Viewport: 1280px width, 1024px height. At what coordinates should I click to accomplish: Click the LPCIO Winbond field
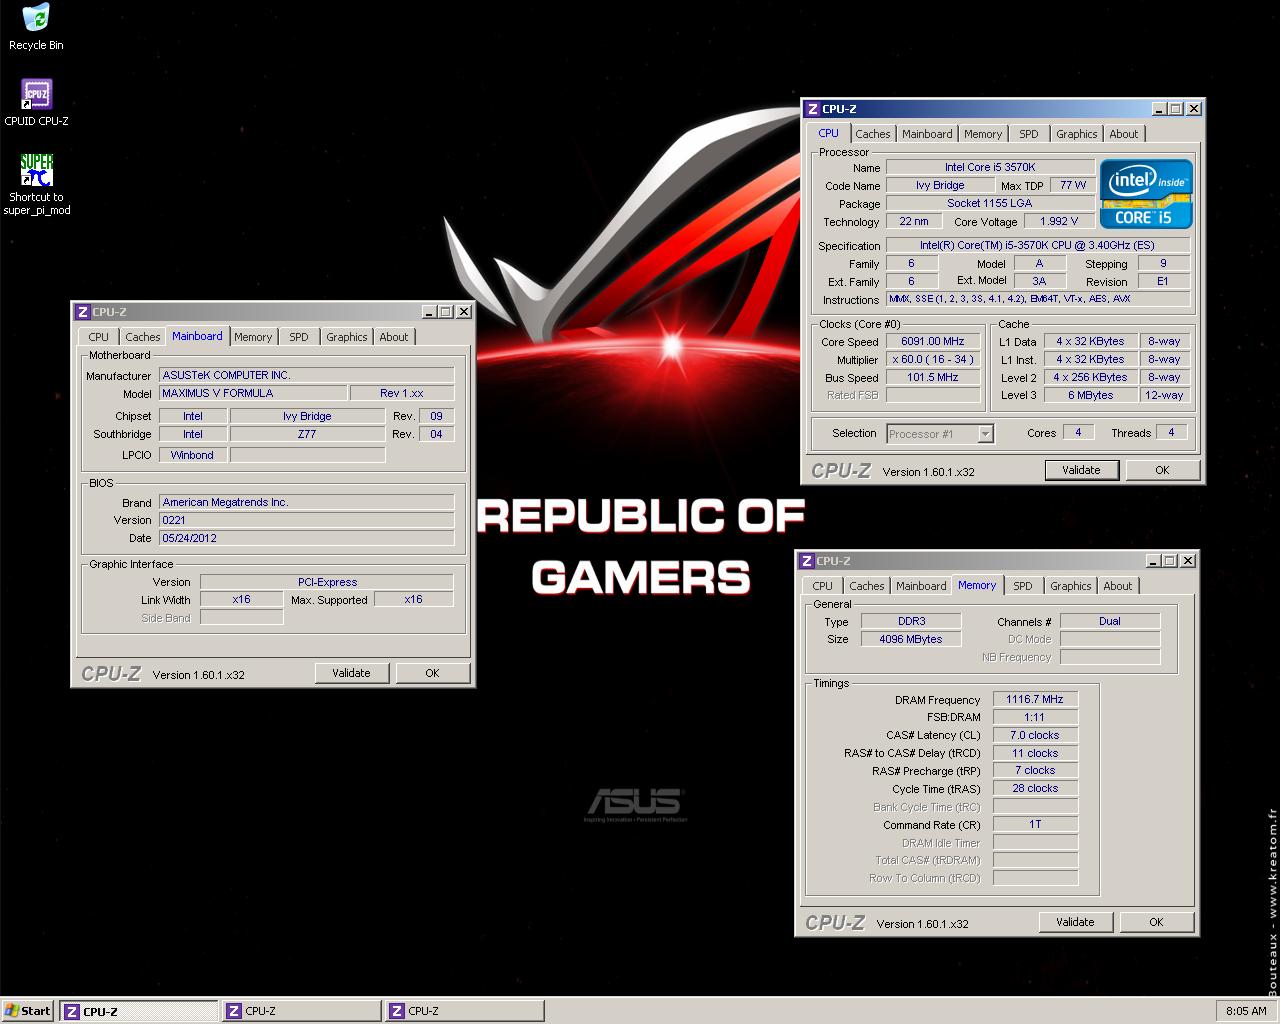click(192, 455)
